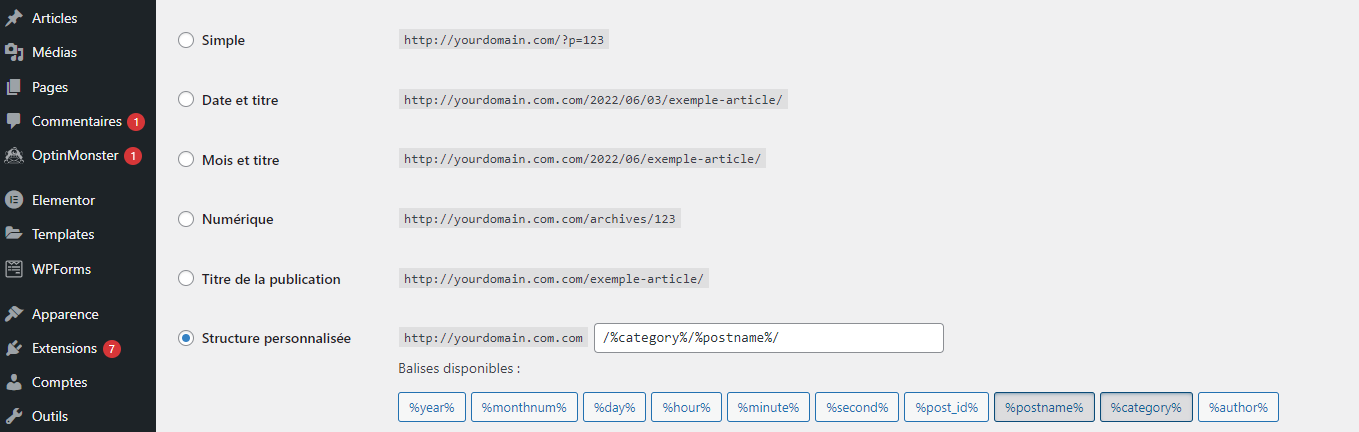This screenshot has height=432, width=1359.
Task: Click the Commentaires speech bubble icon
Action: pyautogui.click(x=14, y=121)
